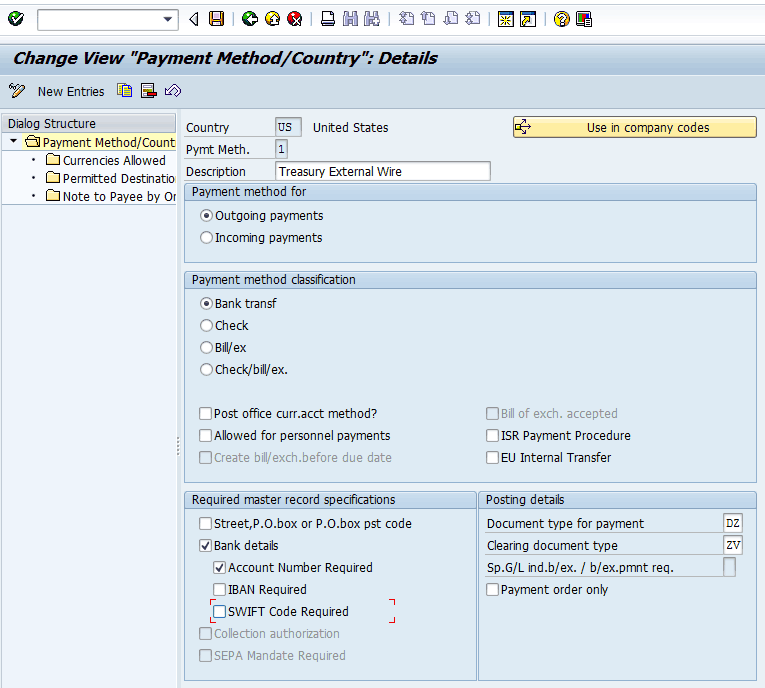This screenshot has width=765, height=688.
Task: Enable the SWIFT Code Required checkbox
Action: [x=220, y=612]
